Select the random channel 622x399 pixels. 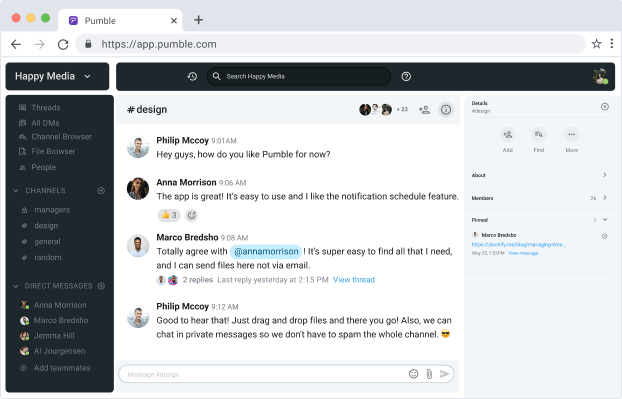point(42,257)
